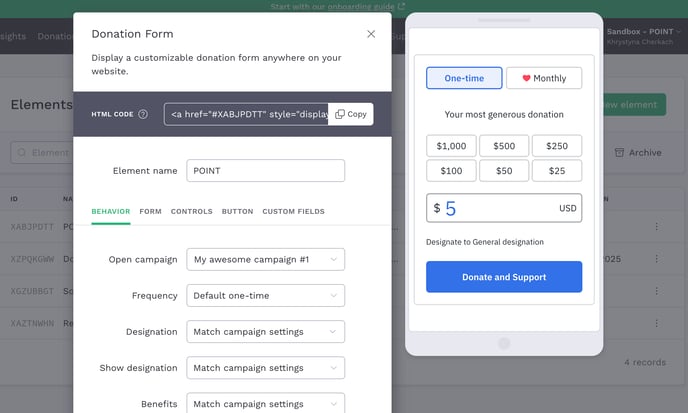Switch to the Form tab
Viewport: 688px width, 413px height.
[150, 212]
